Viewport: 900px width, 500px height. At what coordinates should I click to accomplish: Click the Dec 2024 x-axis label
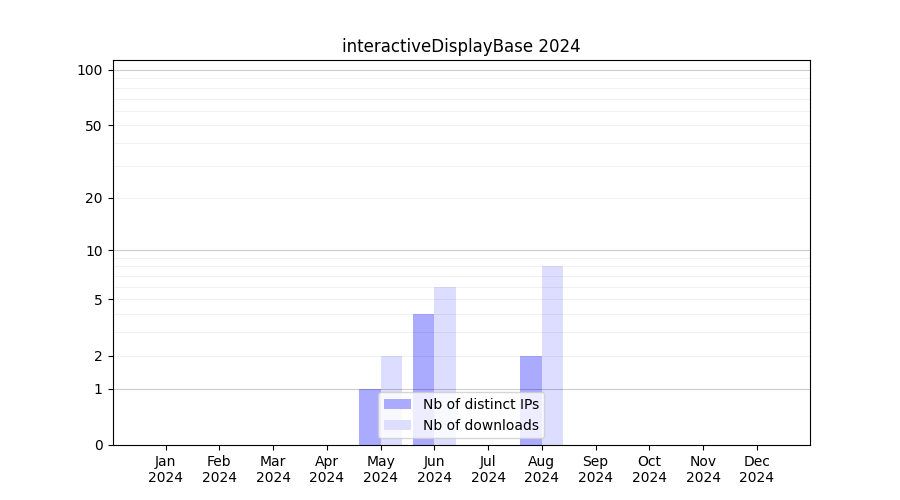[x=756, y=469]
